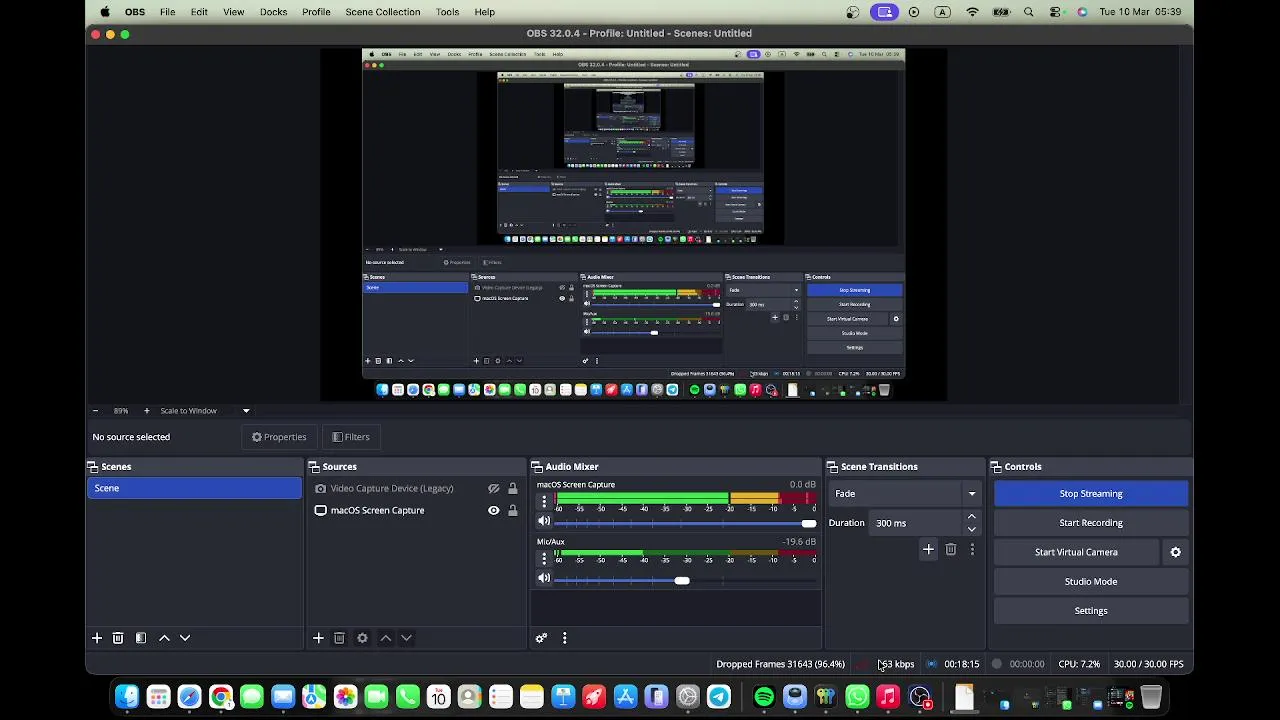The image size is (1280, 720).
Task: Open preview scaling dropdown next to Scale to Window
Action: pyautogui.click(x=246, y=411)
